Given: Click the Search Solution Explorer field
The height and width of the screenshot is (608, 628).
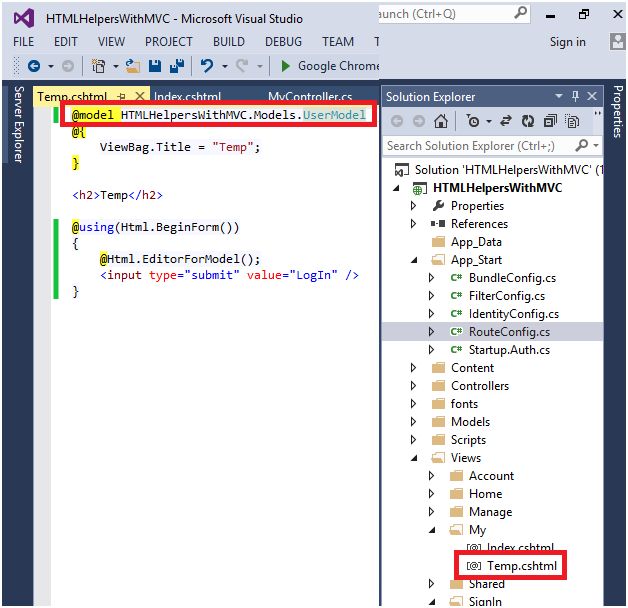Looking at the screenshot, I should pyautogui.click(x=479, y=146).
